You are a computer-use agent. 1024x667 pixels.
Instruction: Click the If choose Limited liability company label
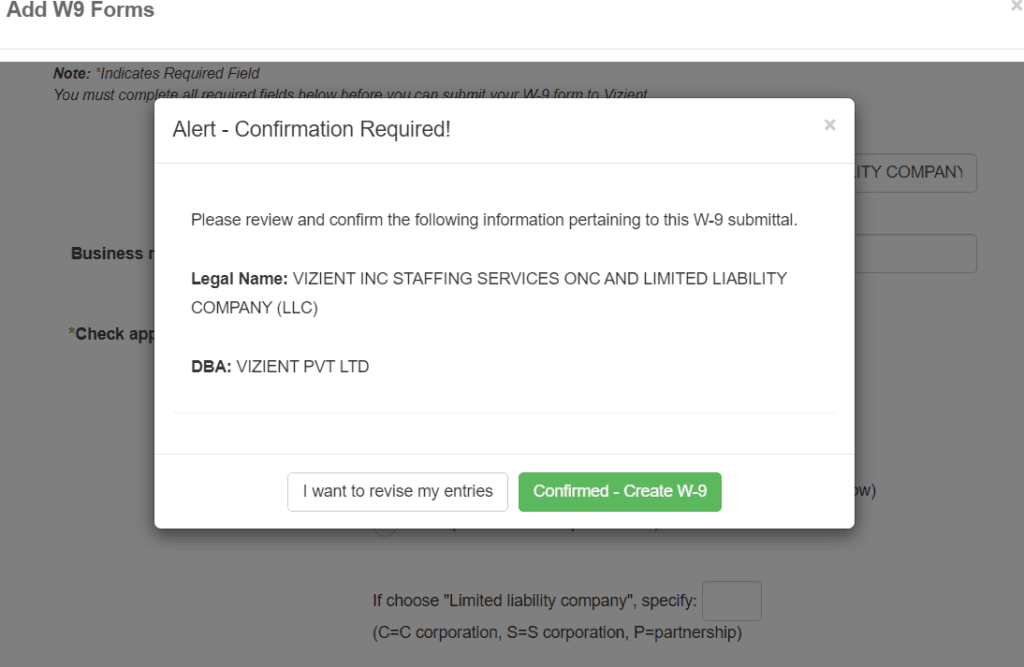coord(534,602)
